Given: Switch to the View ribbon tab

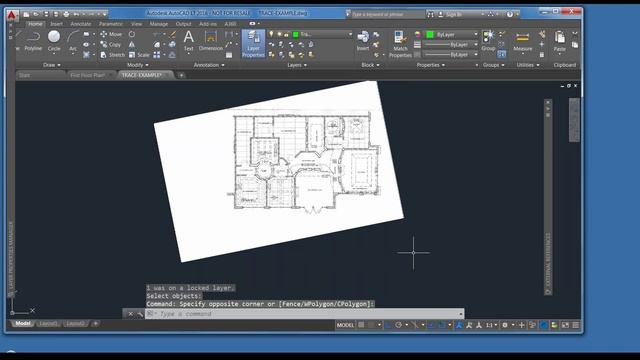Looking at the screenshot, I should pyautogui.click(x=137, y=24).
